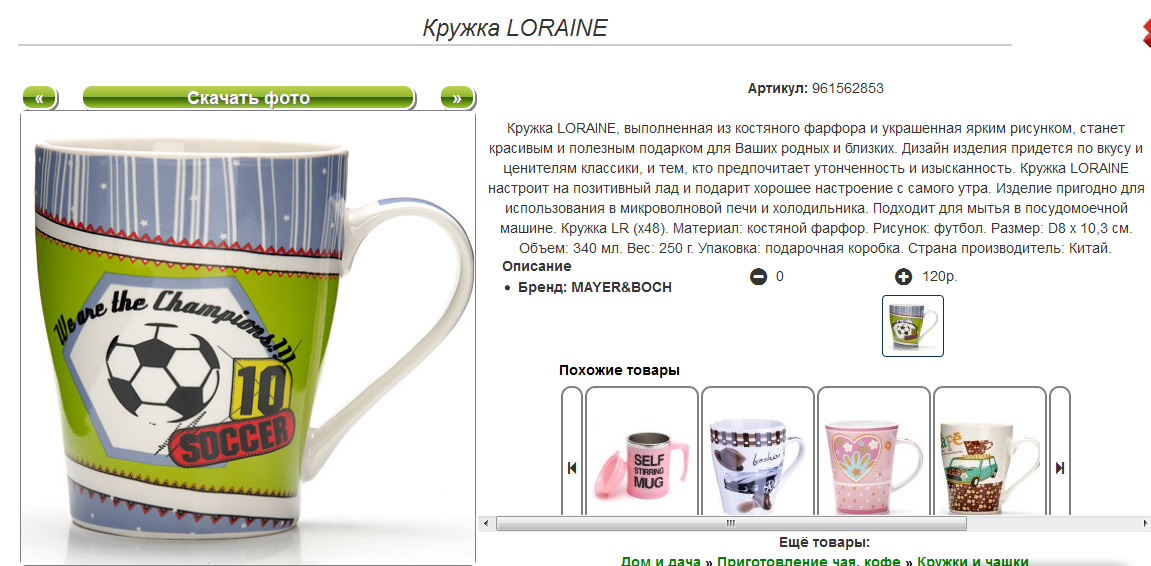Screen dimensions: 1151x566
Task: Open the Приготовление чая, кофе link
Action: (x=809, y=561)
